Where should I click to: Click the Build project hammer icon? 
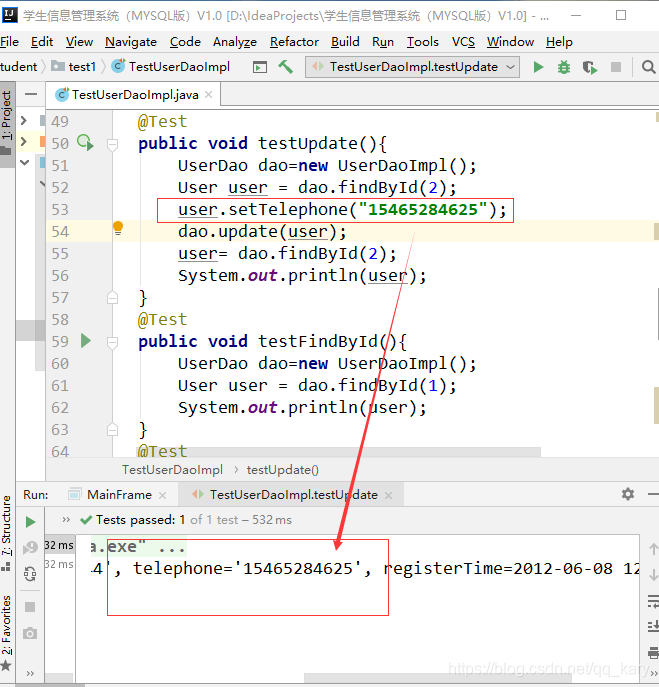click(286, 67)
